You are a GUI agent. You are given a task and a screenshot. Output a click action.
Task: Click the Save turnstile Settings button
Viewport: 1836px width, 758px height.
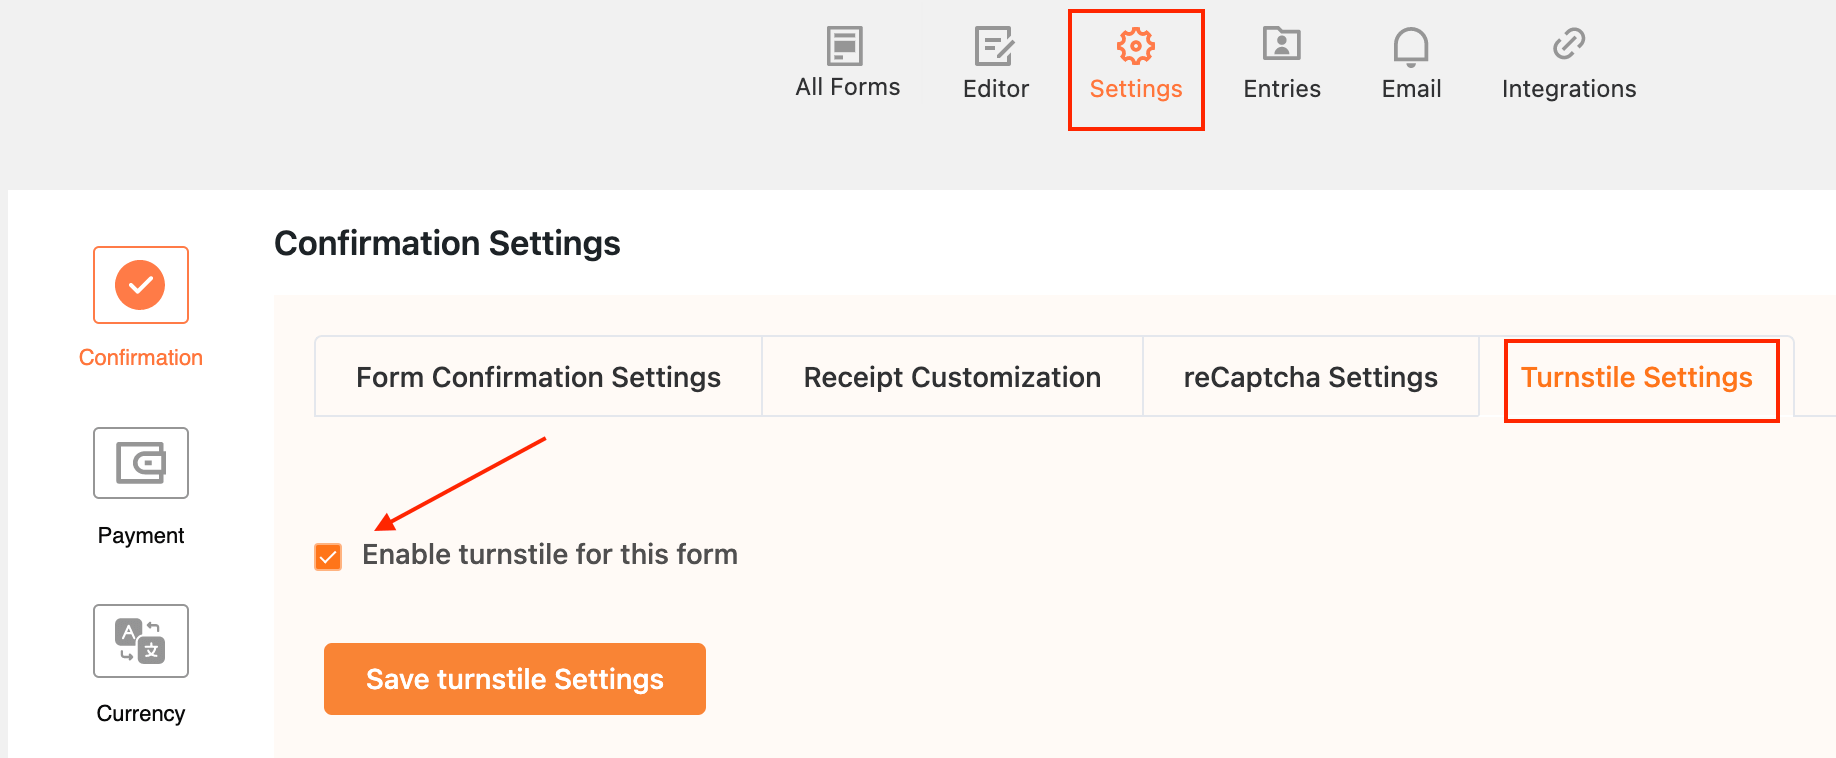point(514,679)
